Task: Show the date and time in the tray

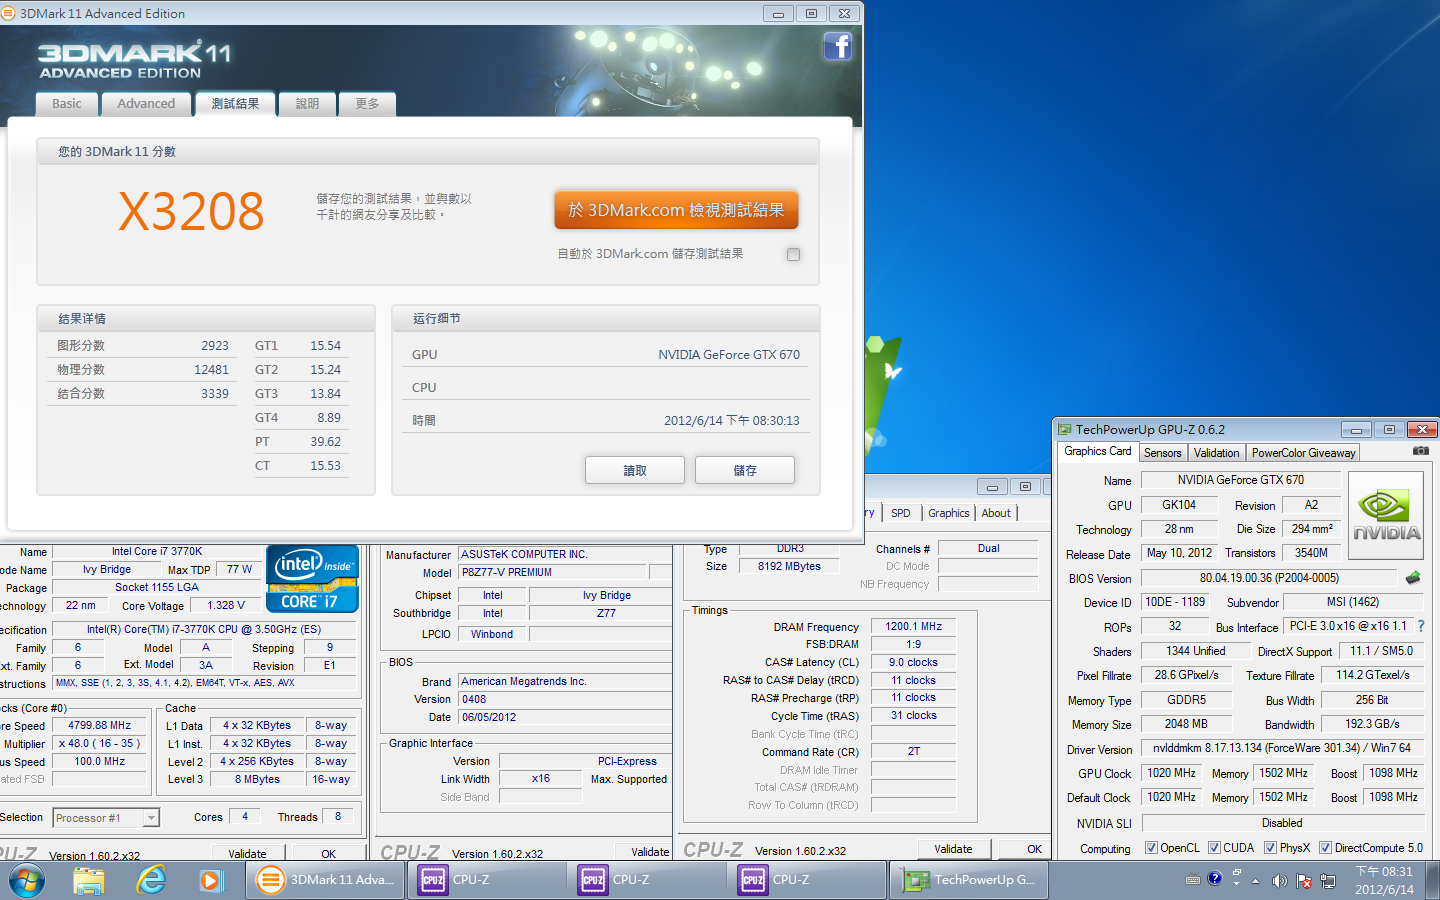Action: (1384, 880)
